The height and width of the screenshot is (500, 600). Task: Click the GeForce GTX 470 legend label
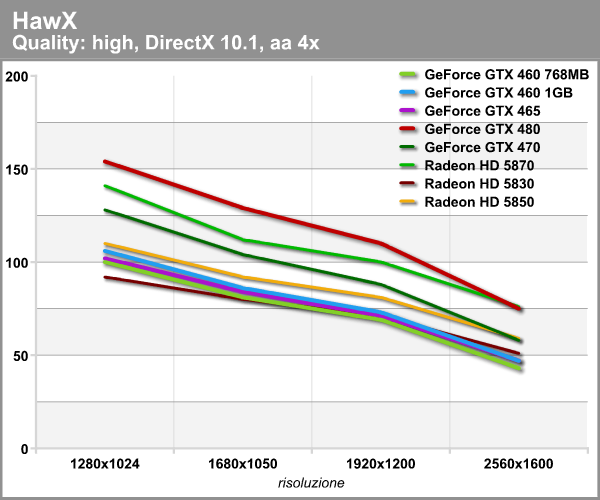pos(482,147)
